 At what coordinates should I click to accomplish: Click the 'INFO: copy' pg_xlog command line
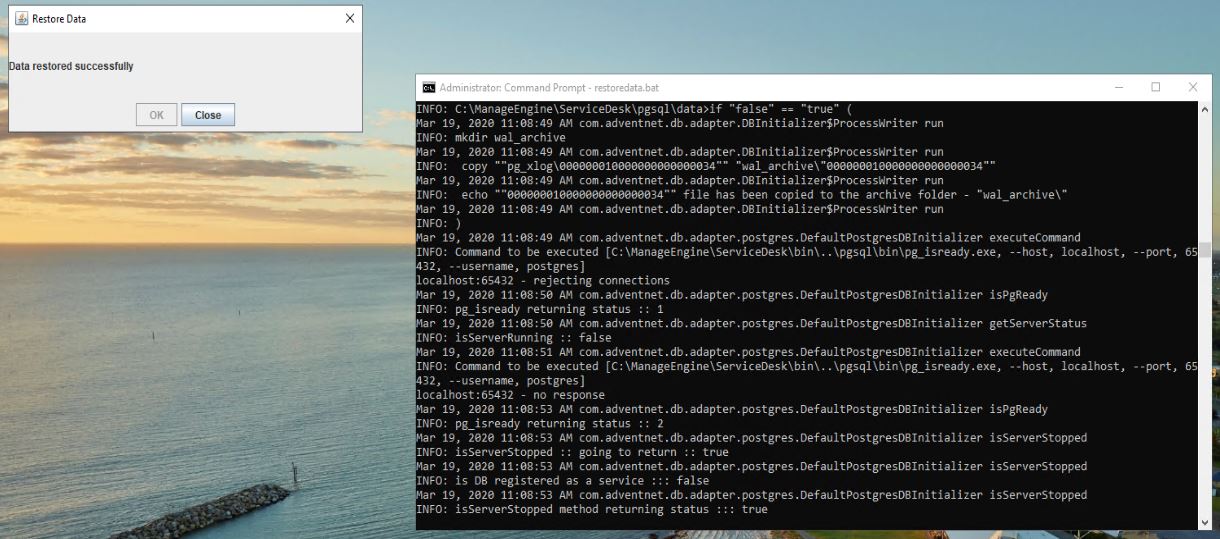click(x=706, y=166)
